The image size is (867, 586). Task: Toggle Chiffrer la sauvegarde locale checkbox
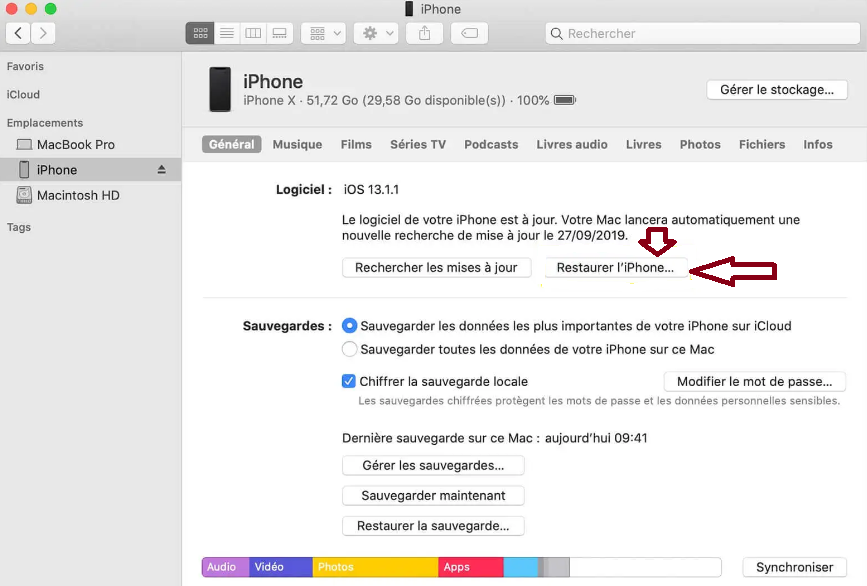[349, 381]
